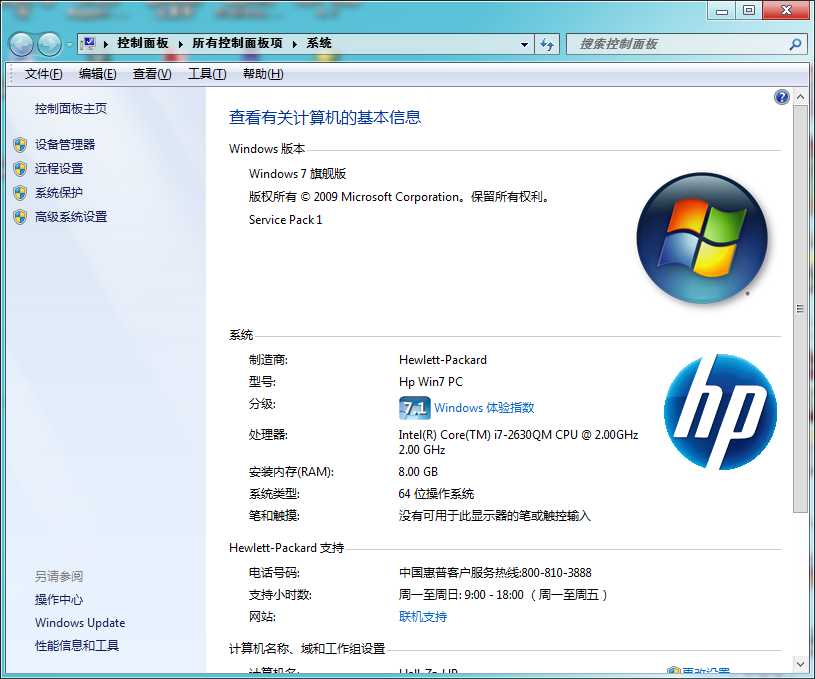Click the Intel Core i7-2630QM processor text
Viewport: 815px width, 679px height.
point(518,442)
